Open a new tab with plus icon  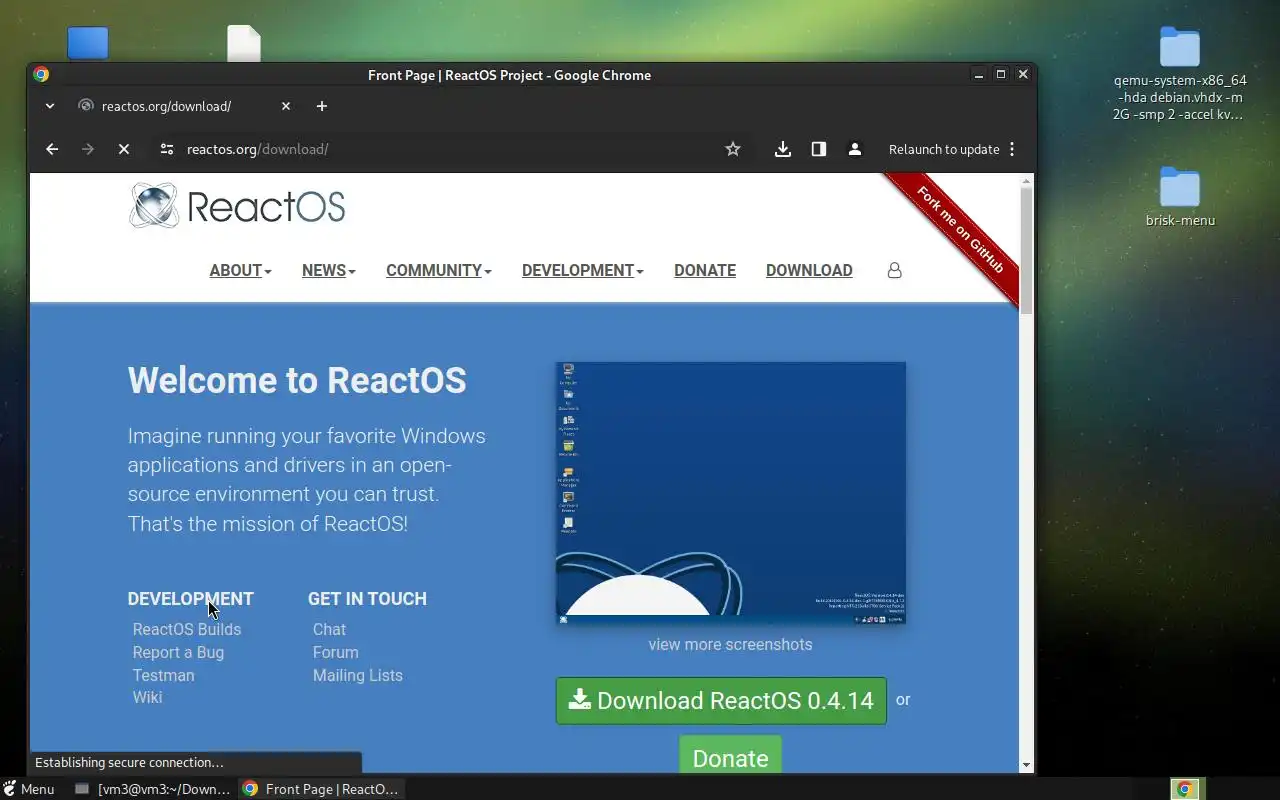[322, 106]
